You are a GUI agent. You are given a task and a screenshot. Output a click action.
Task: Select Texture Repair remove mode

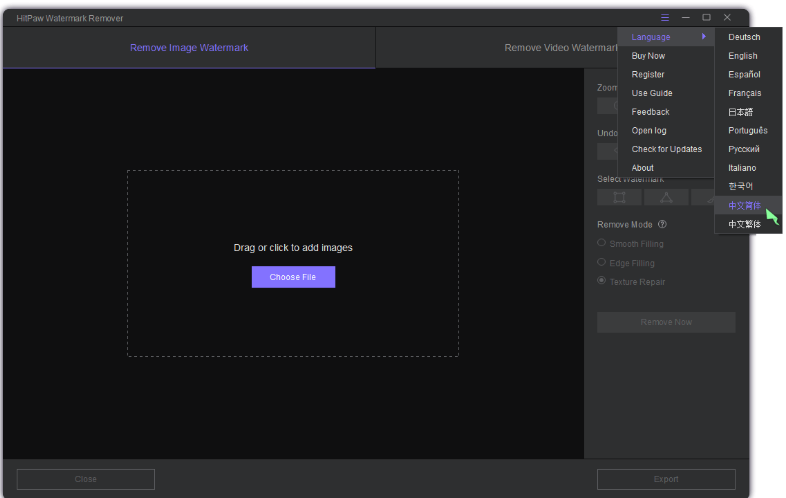pyautogui.click(x=602, y=282)
